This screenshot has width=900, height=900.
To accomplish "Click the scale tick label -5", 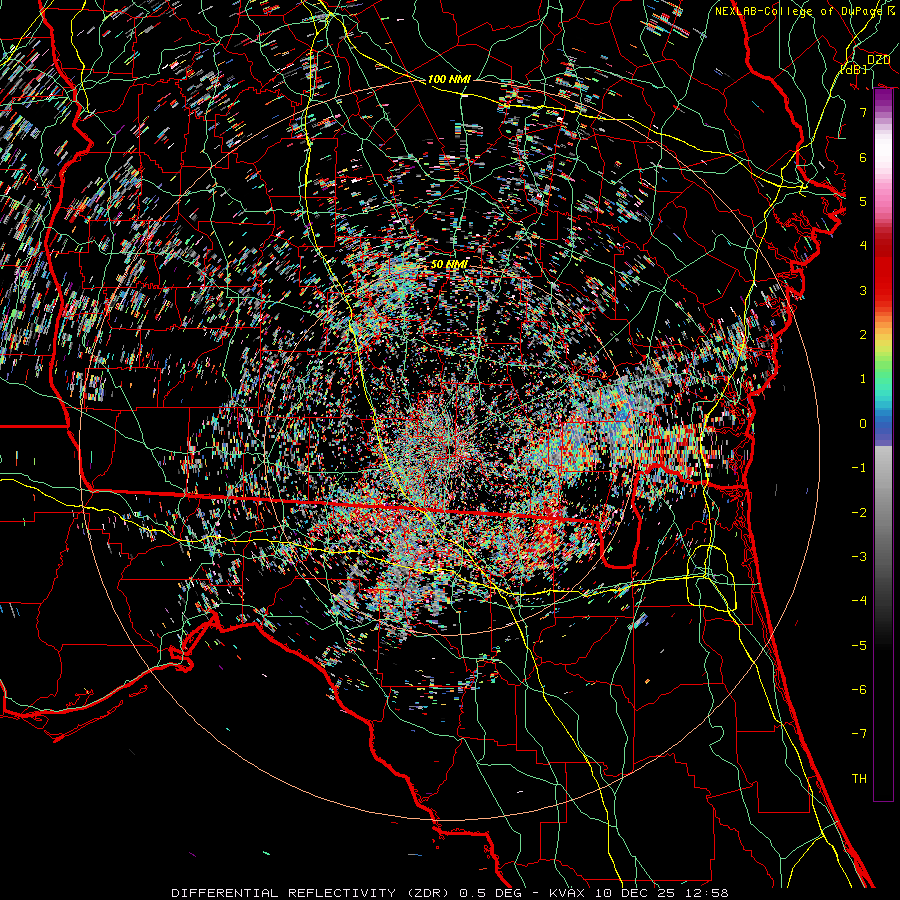I will 859,646.
